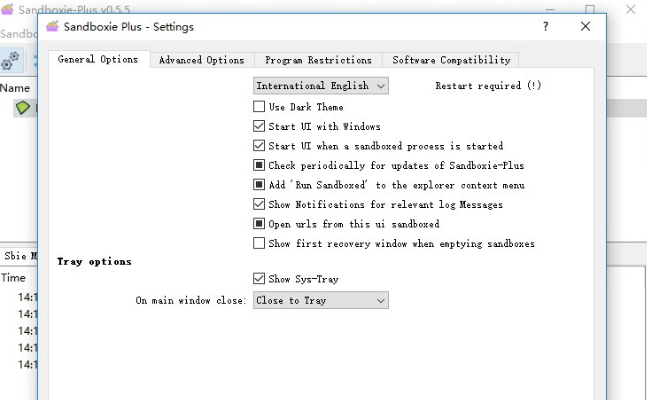Open the Close to Tray dropdown
This screenshot has height=400, width=647.
pyautogui.click(x=321, y=300)
